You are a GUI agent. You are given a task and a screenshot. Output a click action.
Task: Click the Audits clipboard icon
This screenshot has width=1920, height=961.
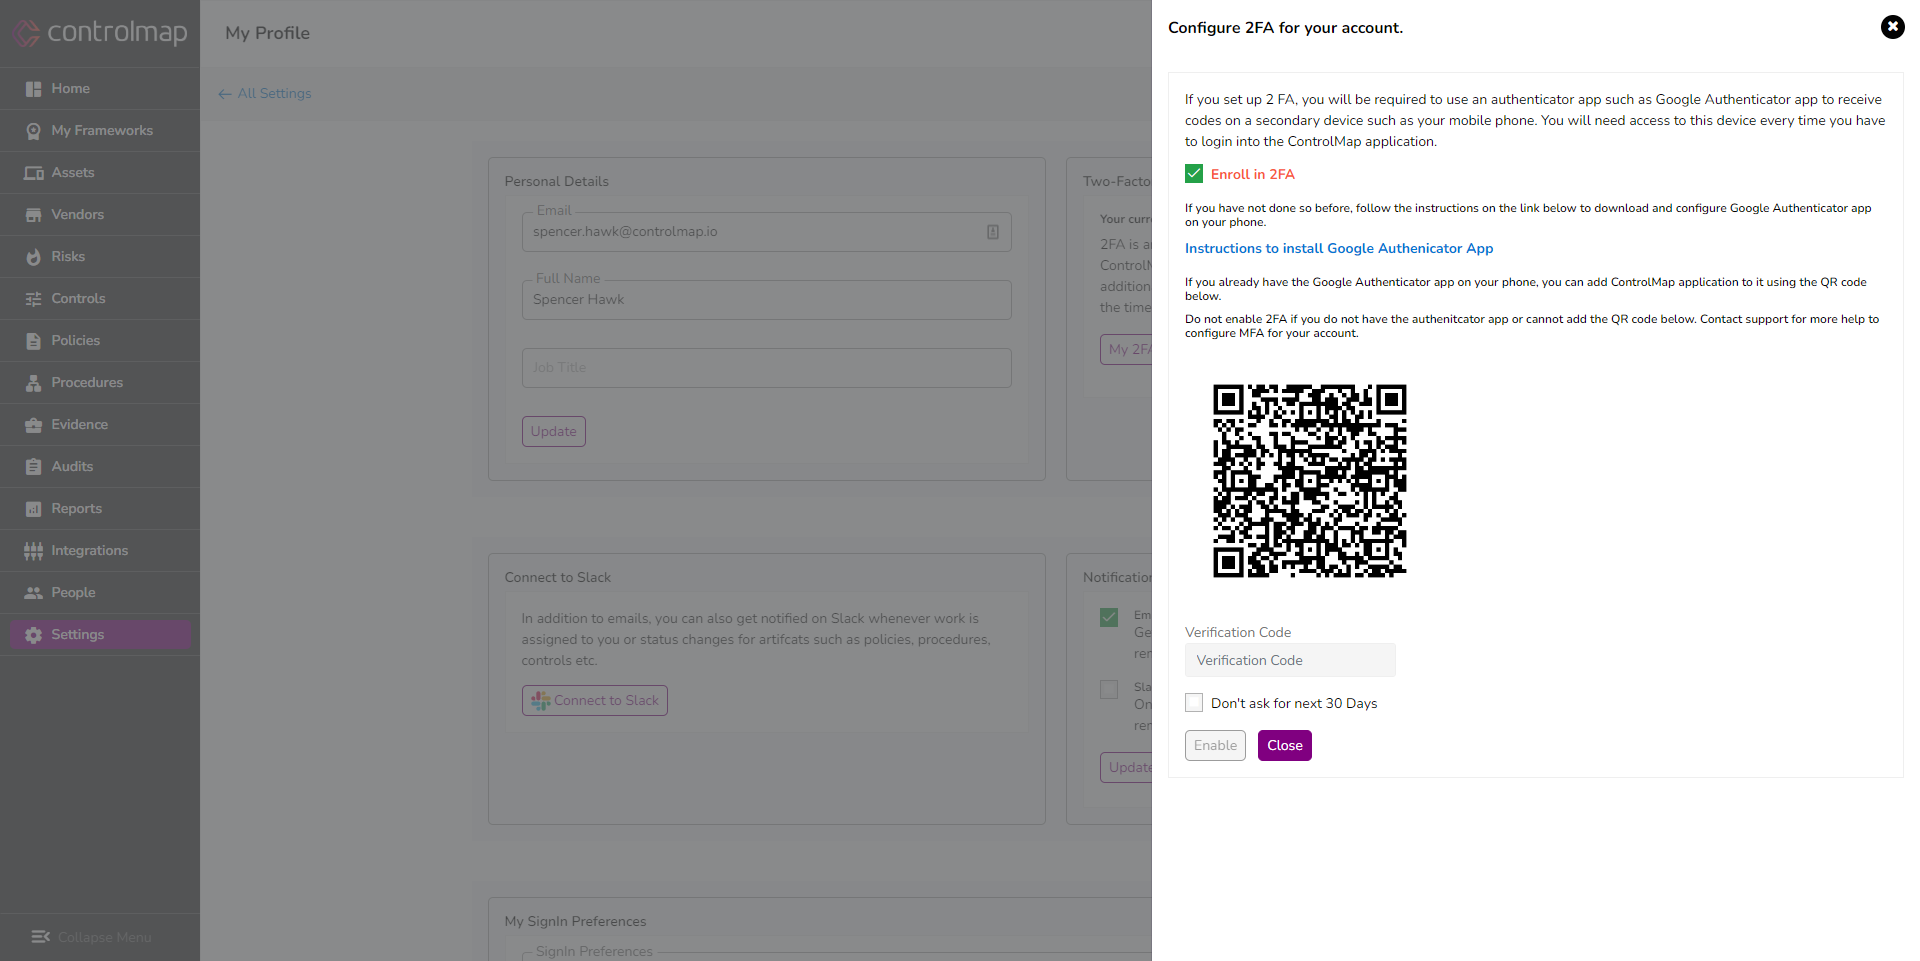[33, 467]
